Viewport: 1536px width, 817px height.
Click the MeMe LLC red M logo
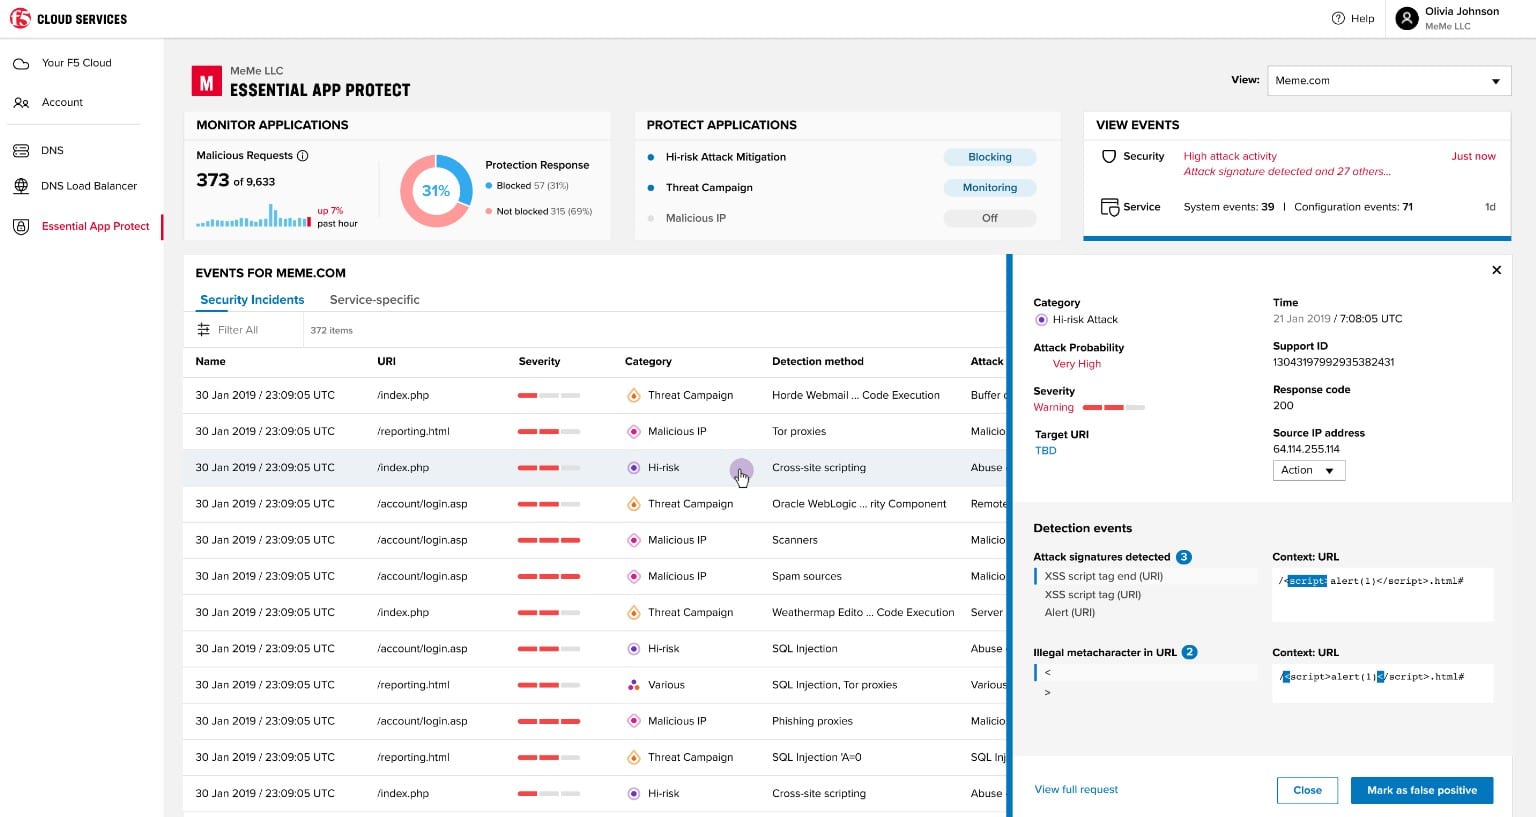206,81
